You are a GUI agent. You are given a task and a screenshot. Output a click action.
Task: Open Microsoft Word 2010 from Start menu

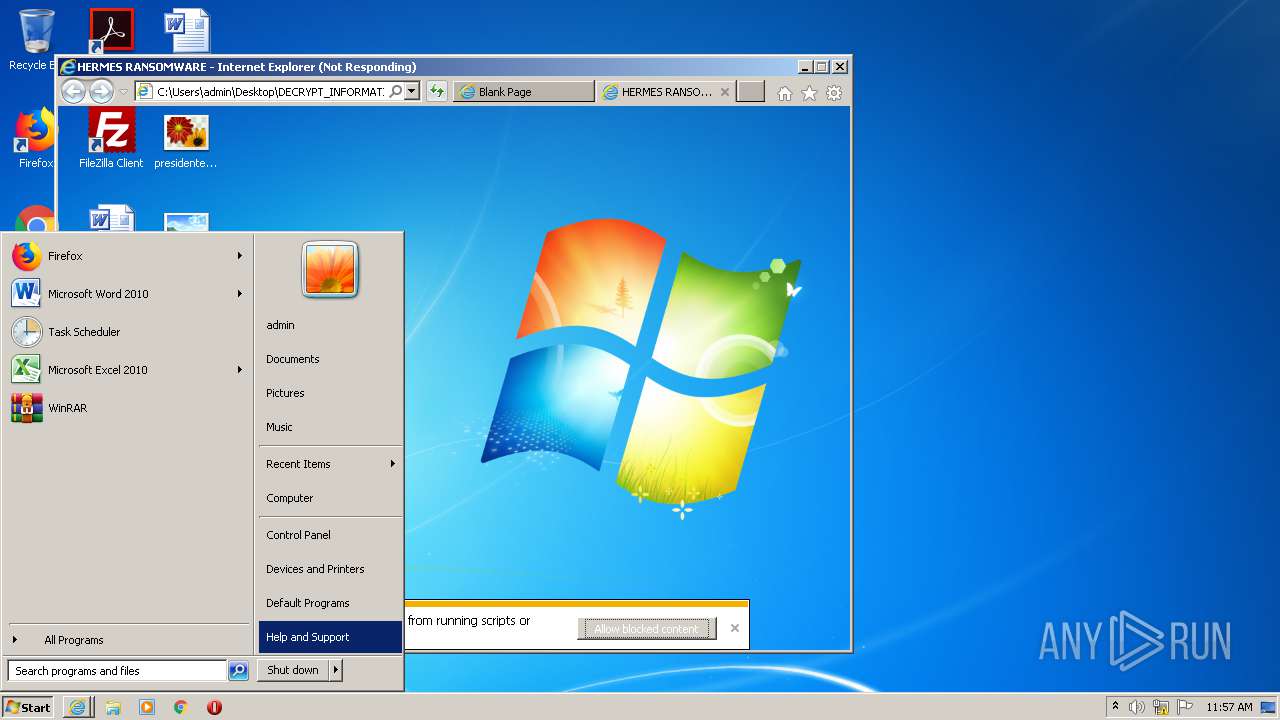(127, 294)
